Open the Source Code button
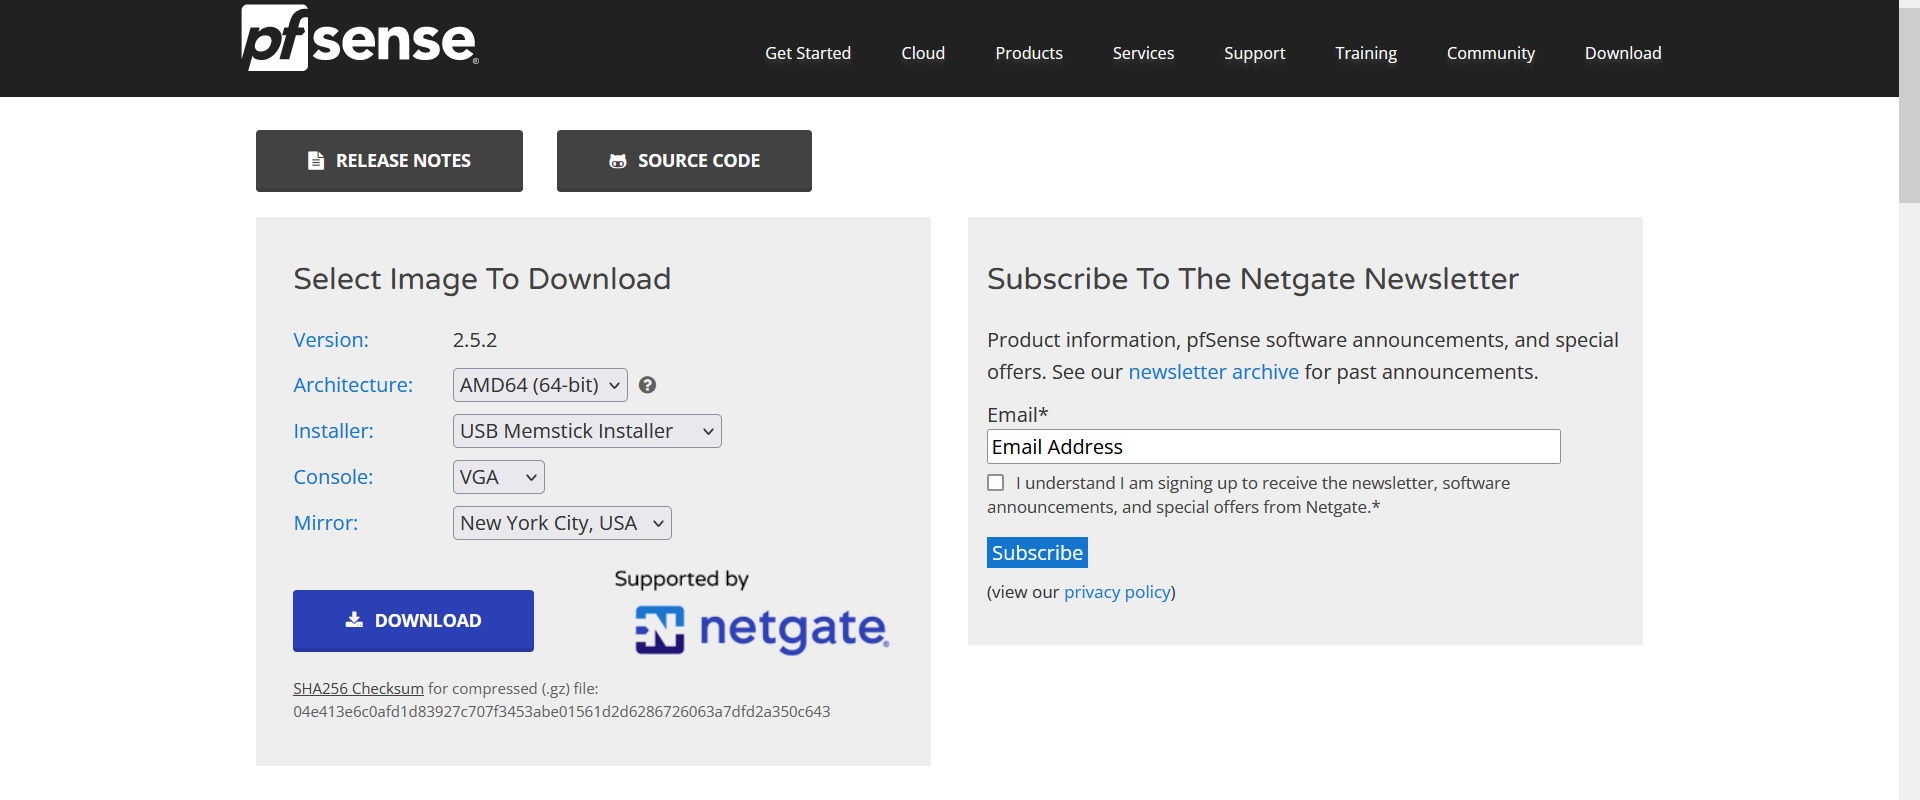Screen dimensions: 1920x800 pyautogui.click(x=684, y=161)
